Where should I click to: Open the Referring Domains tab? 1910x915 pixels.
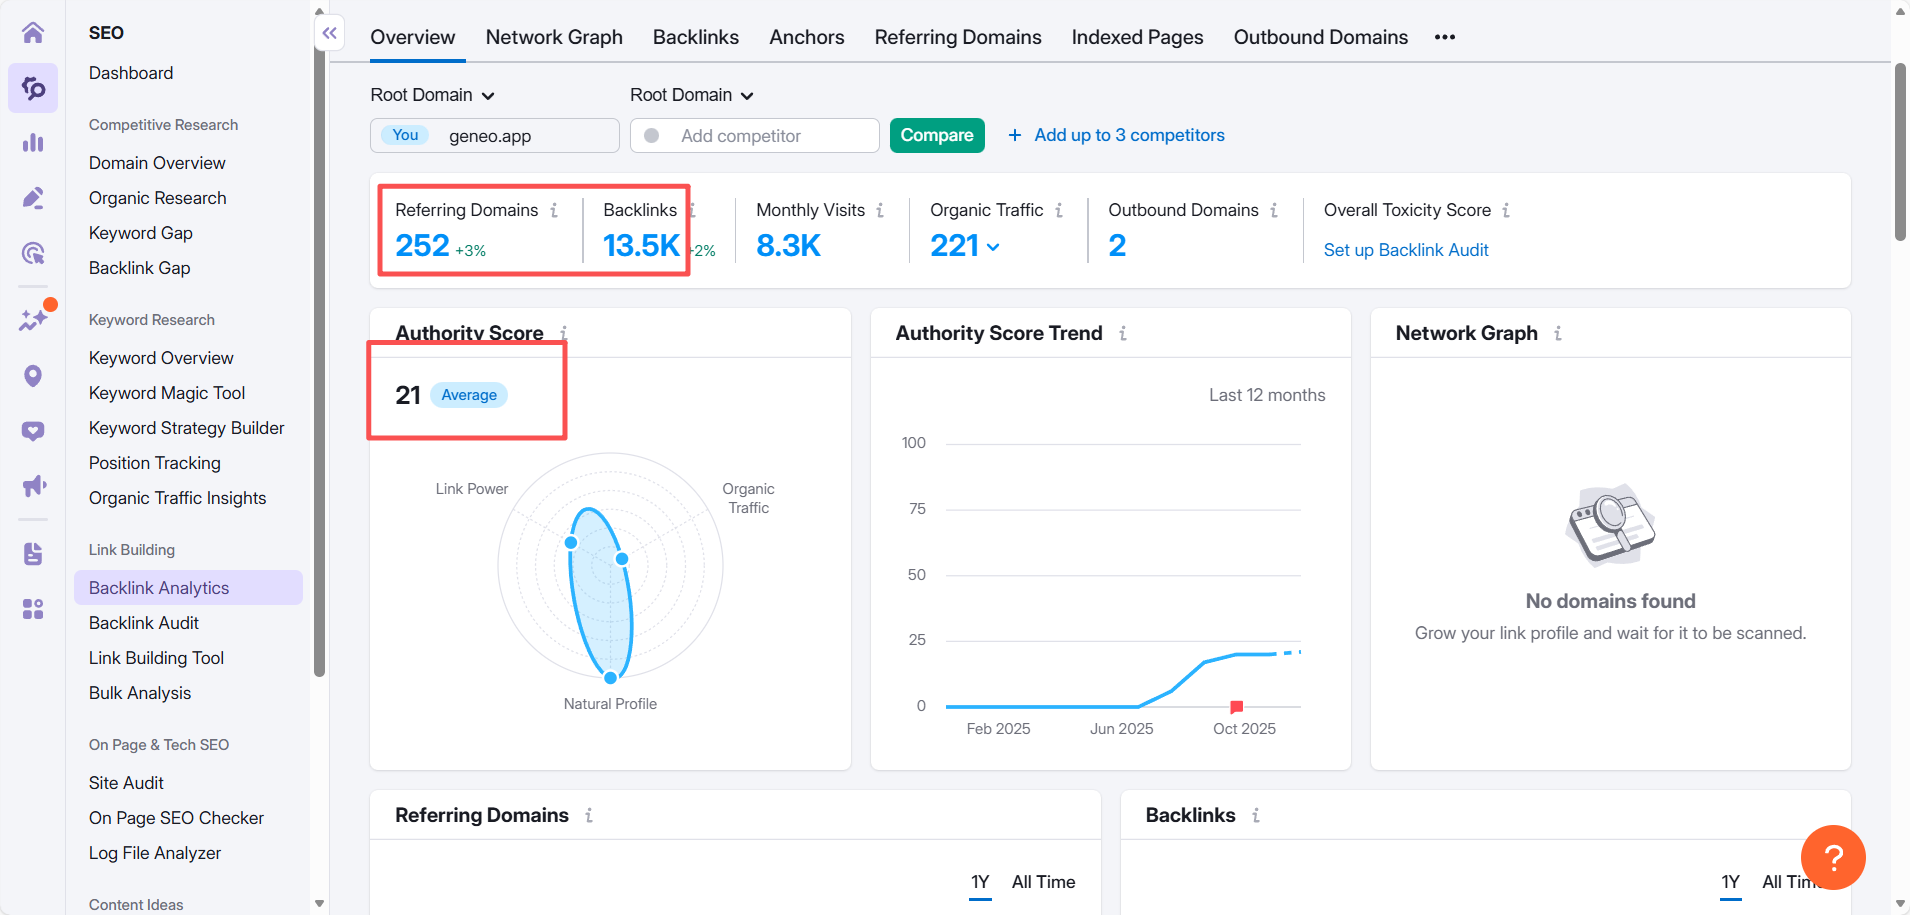click(x=958, y=37)
